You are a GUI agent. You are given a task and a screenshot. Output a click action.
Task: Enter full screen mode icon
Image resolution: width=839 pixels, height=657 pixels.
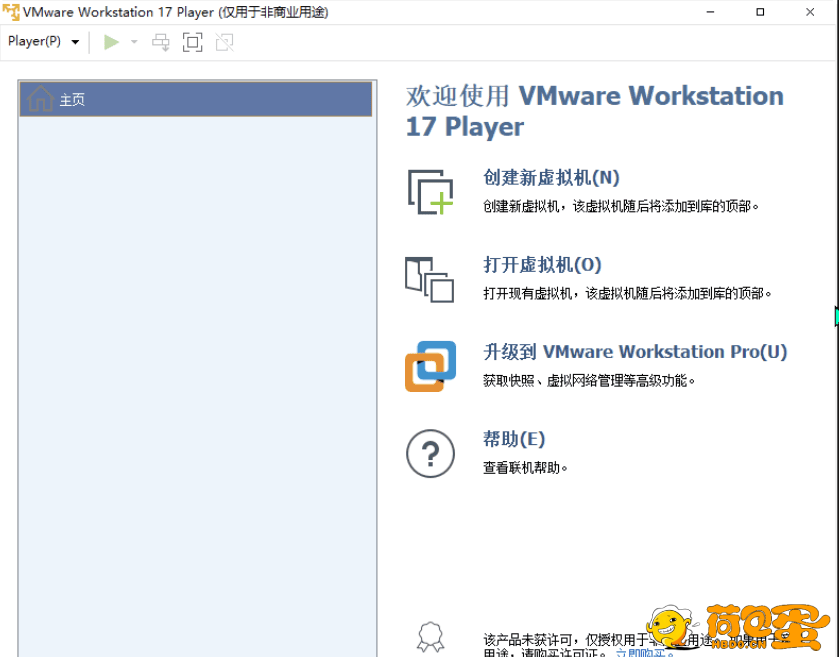point(193,42)
